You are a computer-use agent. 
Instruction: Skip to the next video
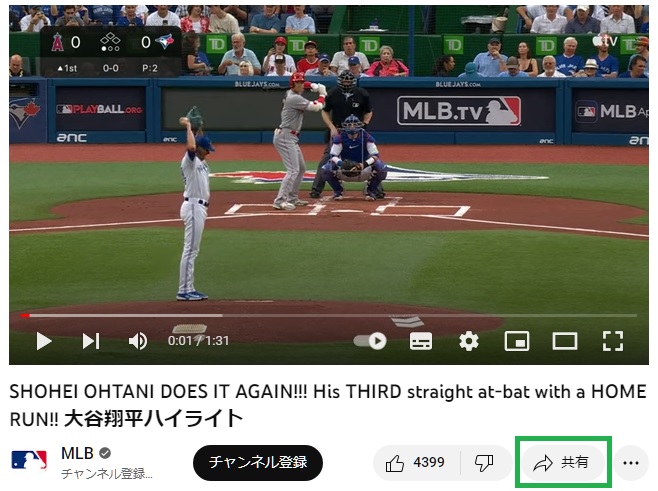click(x=91, y=341)
